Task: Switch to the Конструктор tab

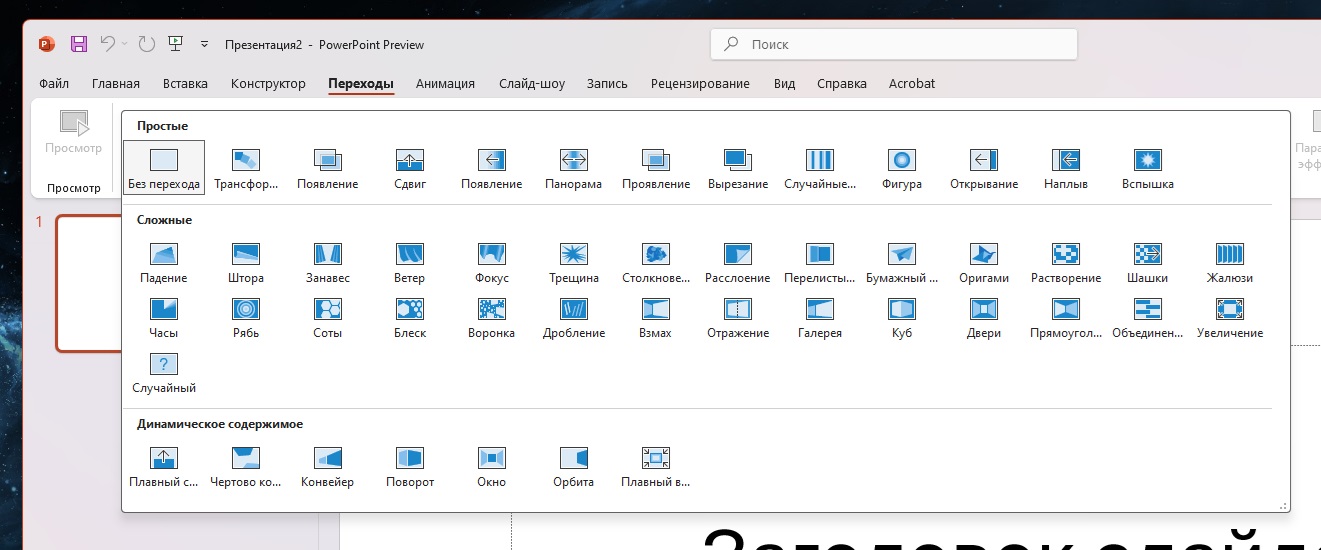Action: point(268,84)
